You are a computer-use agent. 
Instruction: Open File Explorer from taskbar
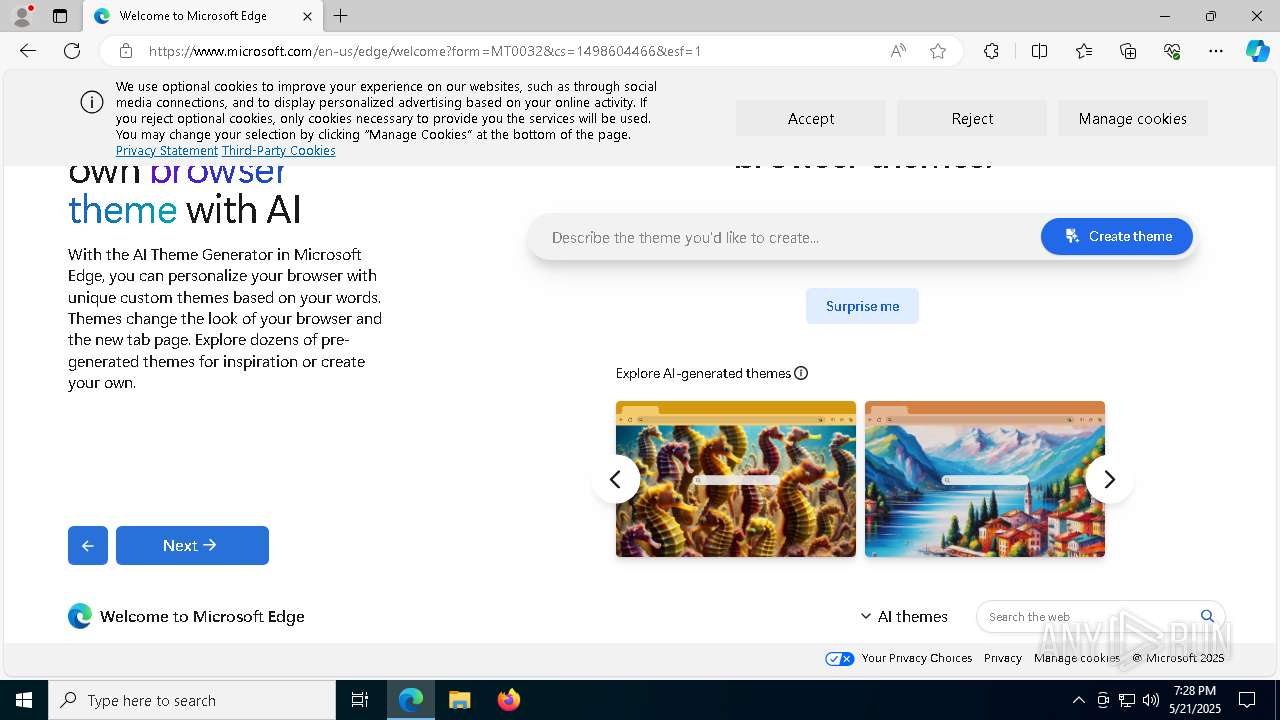(x=459, y=700)
